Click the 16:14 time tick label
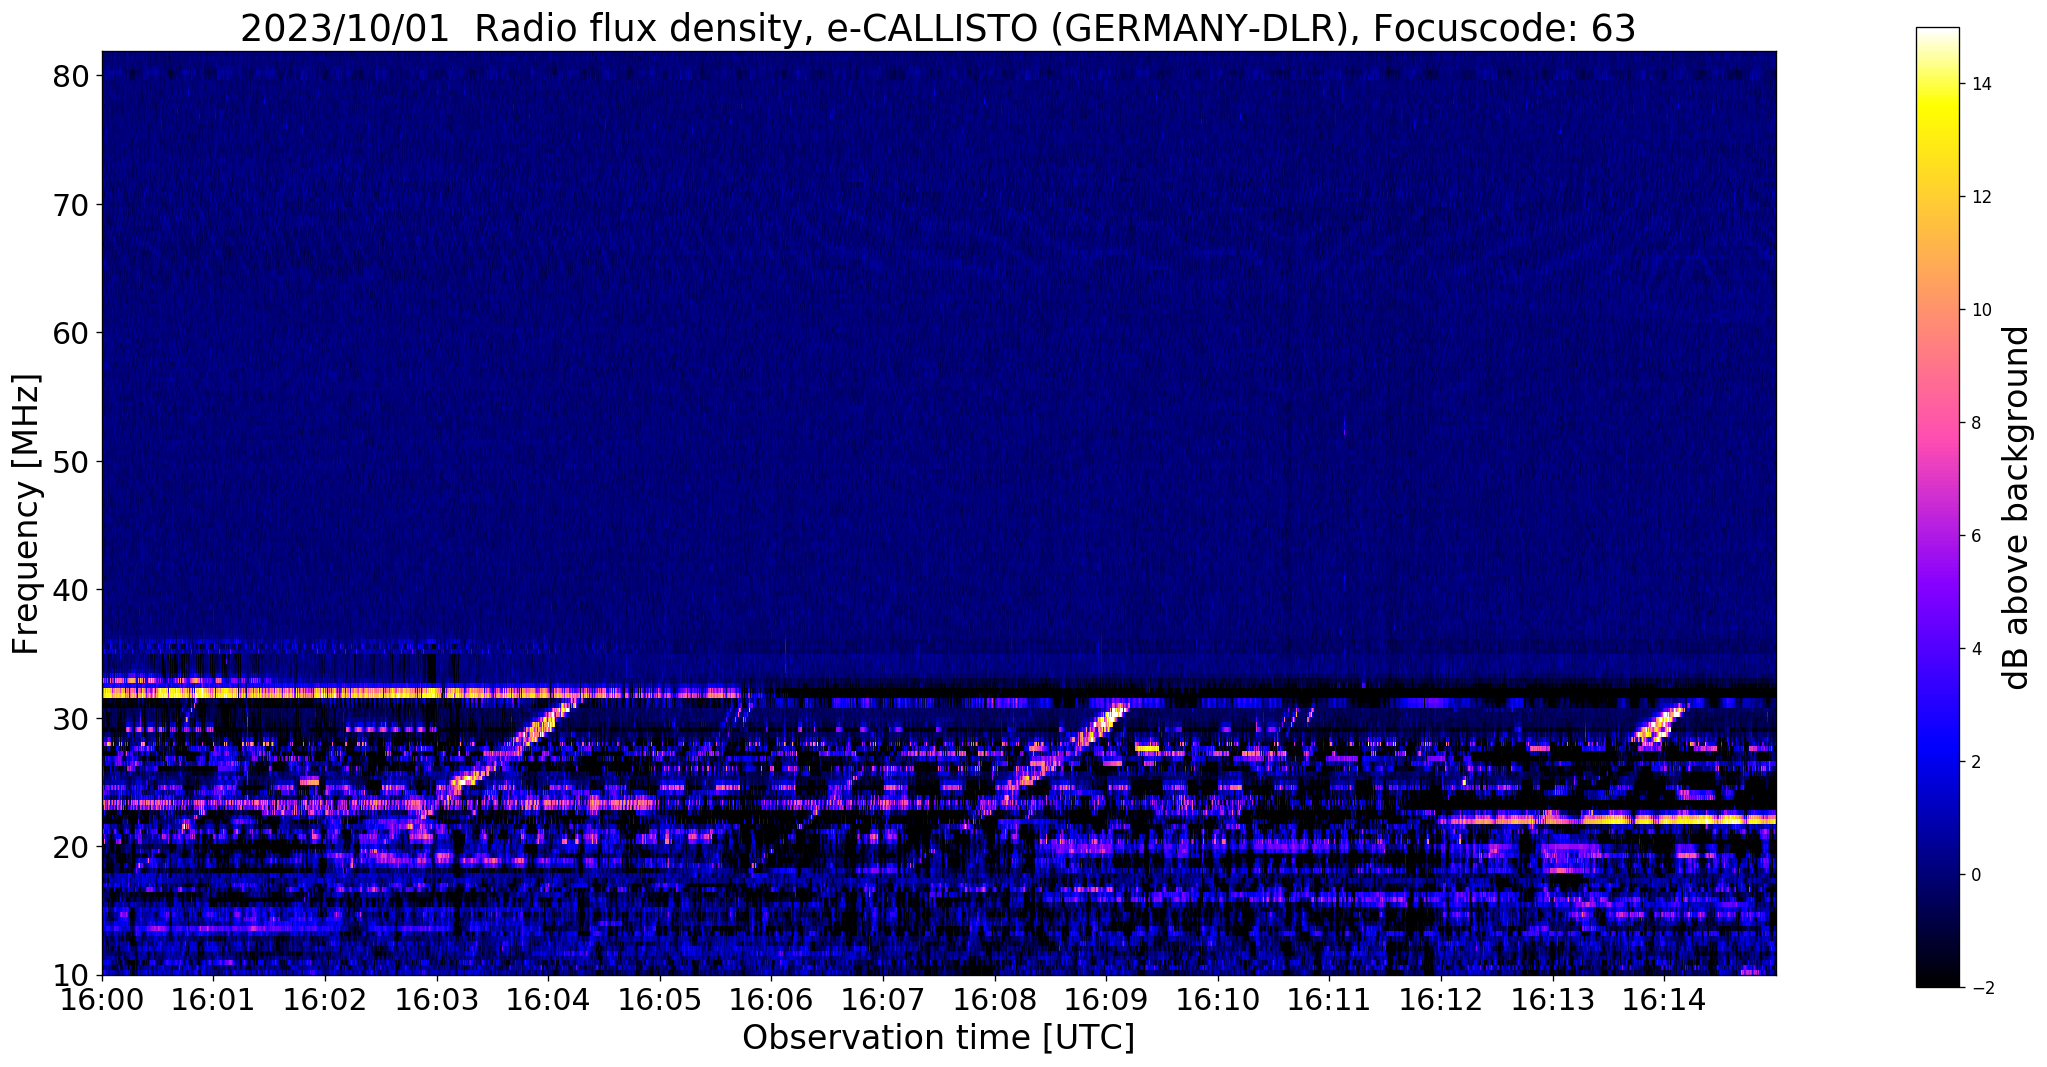 1664,998
